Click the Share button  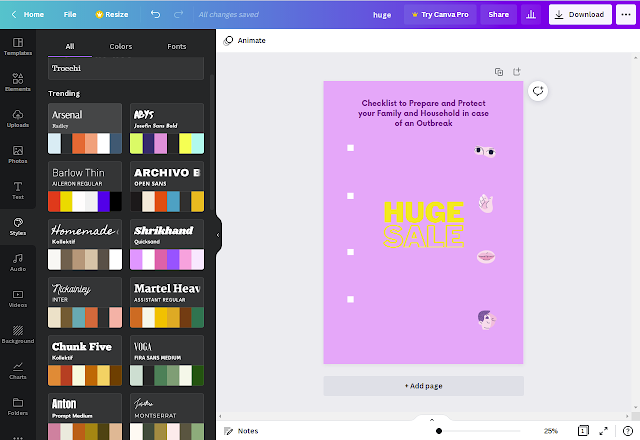click(498, 14)
